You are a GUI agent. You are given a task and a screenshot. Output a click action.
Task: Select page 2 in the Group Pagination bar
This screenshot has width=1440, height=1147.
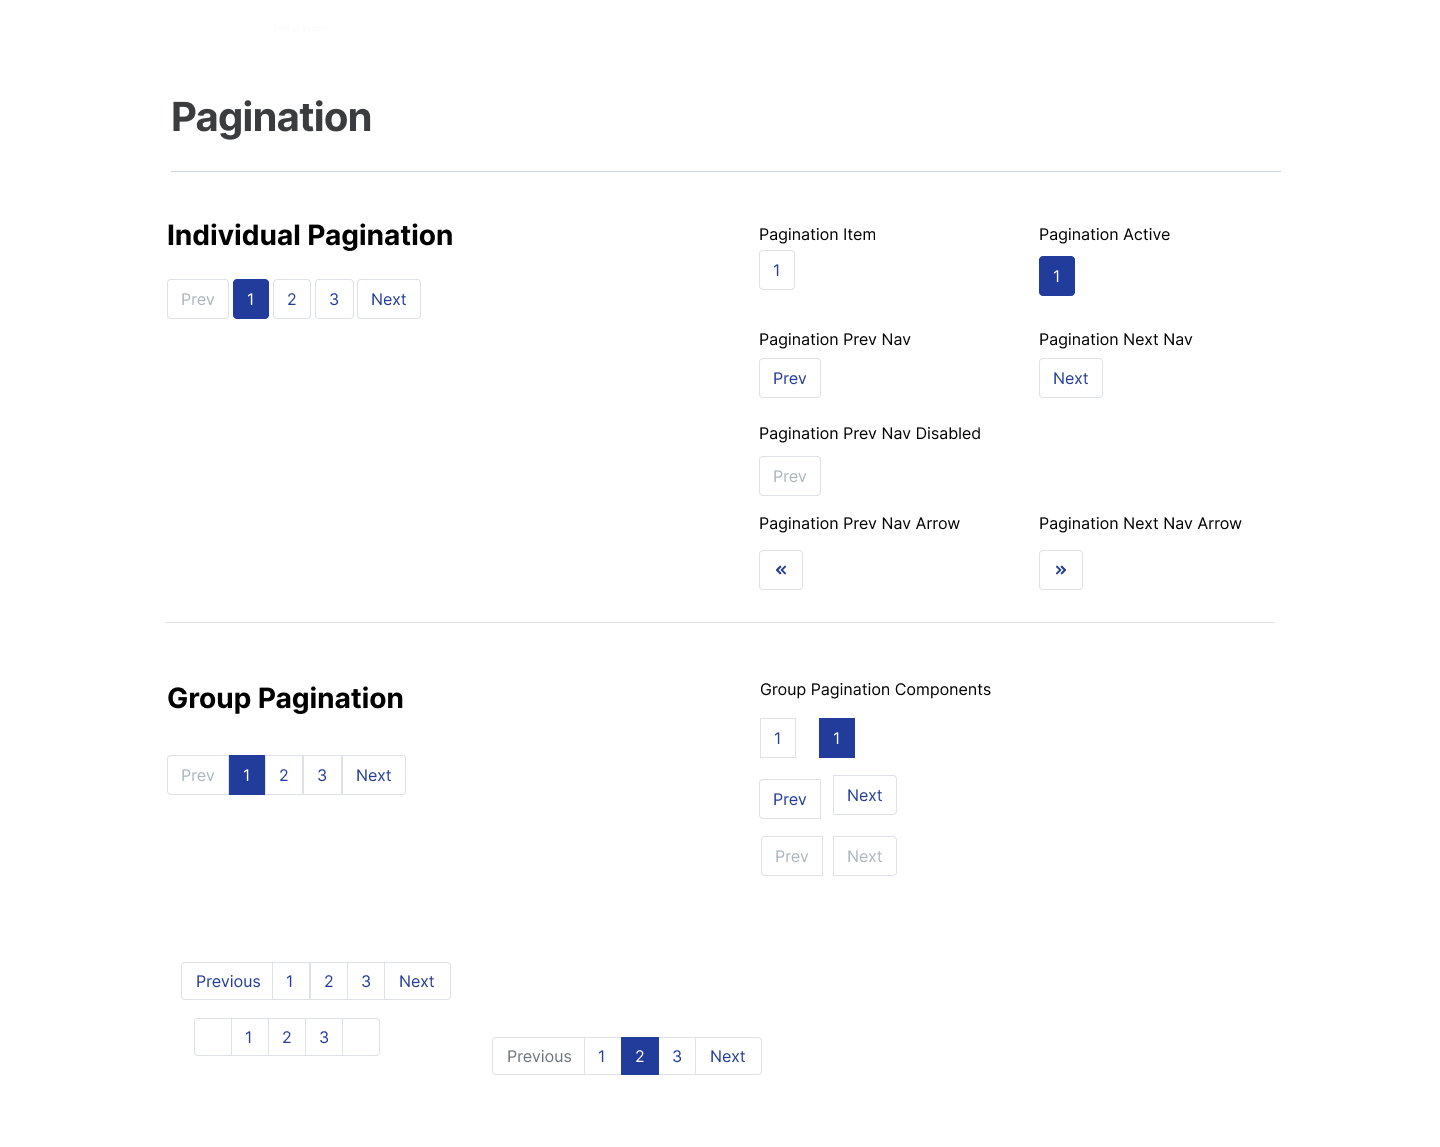pos(284,775)
